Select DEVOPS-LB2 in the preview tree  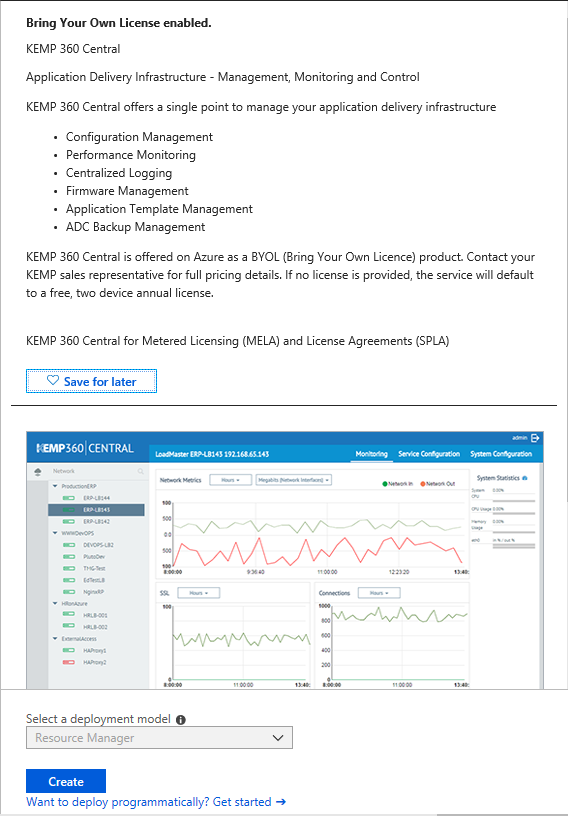click(98, 545)
